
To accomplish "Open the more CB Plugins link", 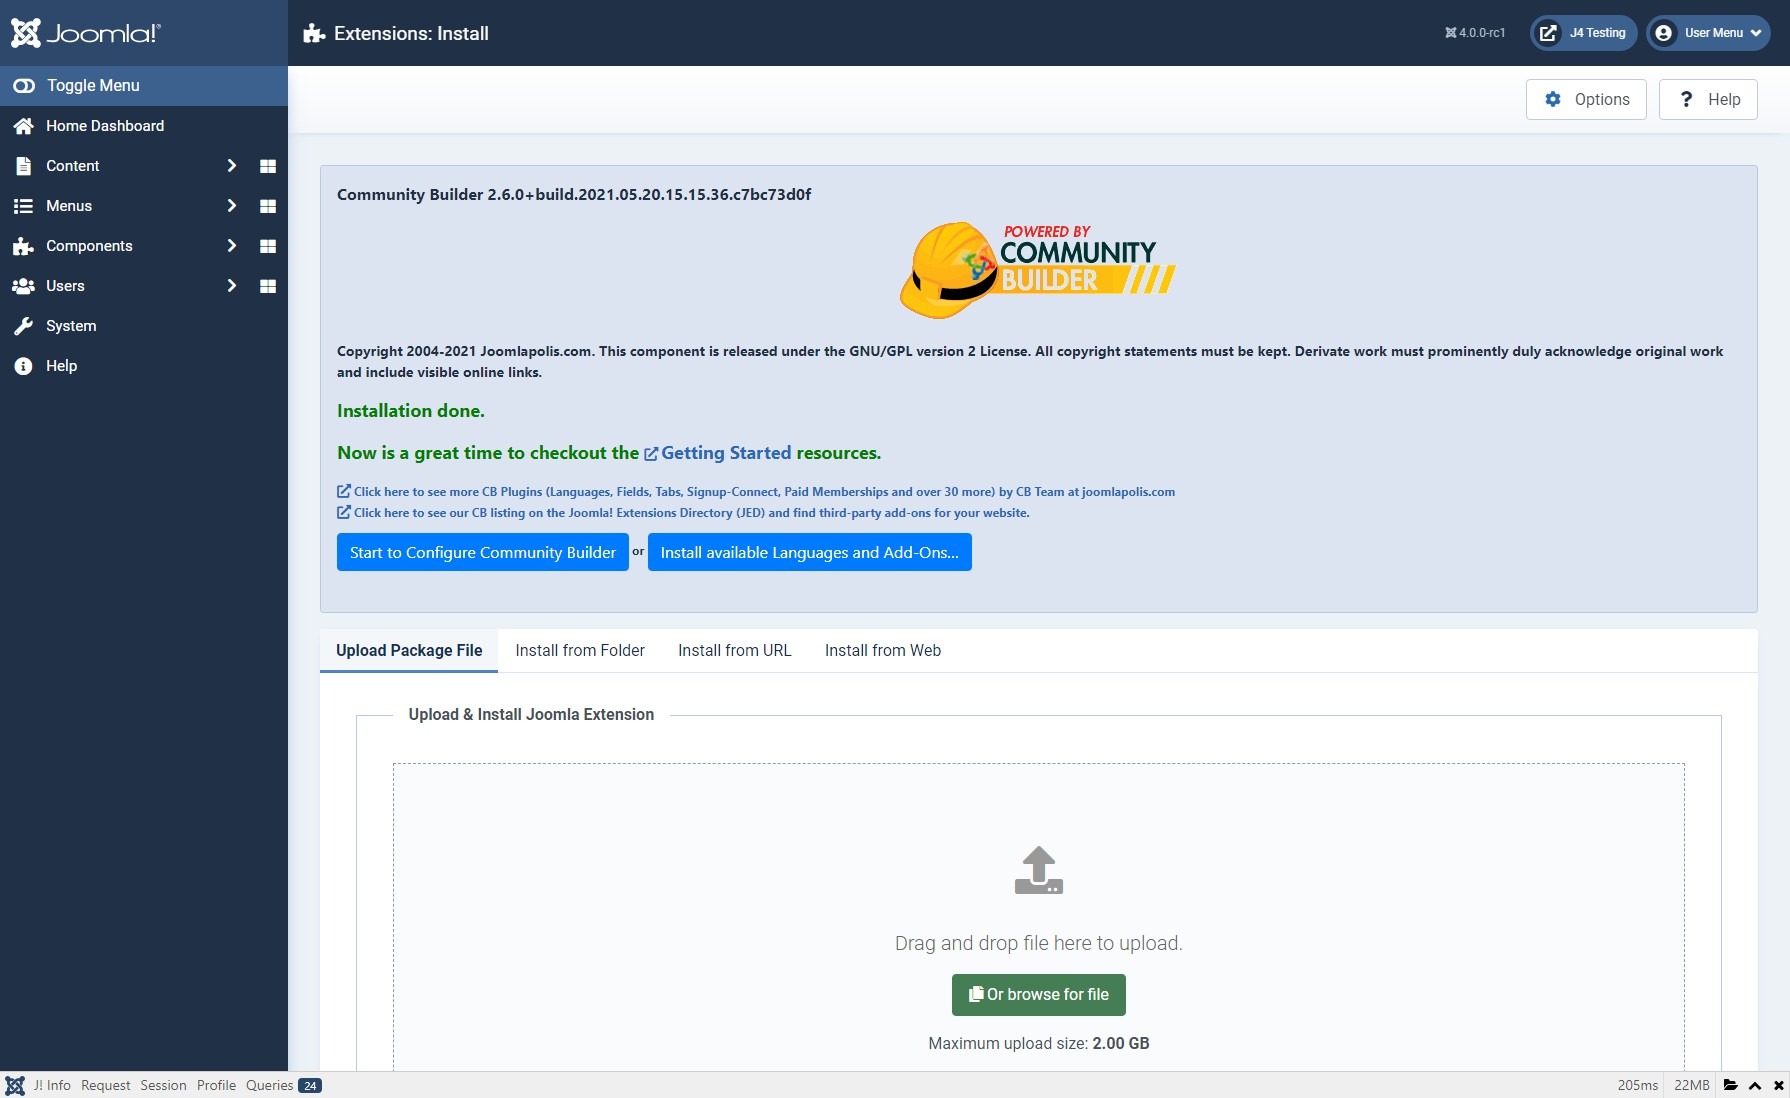I will click(x=756, y=492).
